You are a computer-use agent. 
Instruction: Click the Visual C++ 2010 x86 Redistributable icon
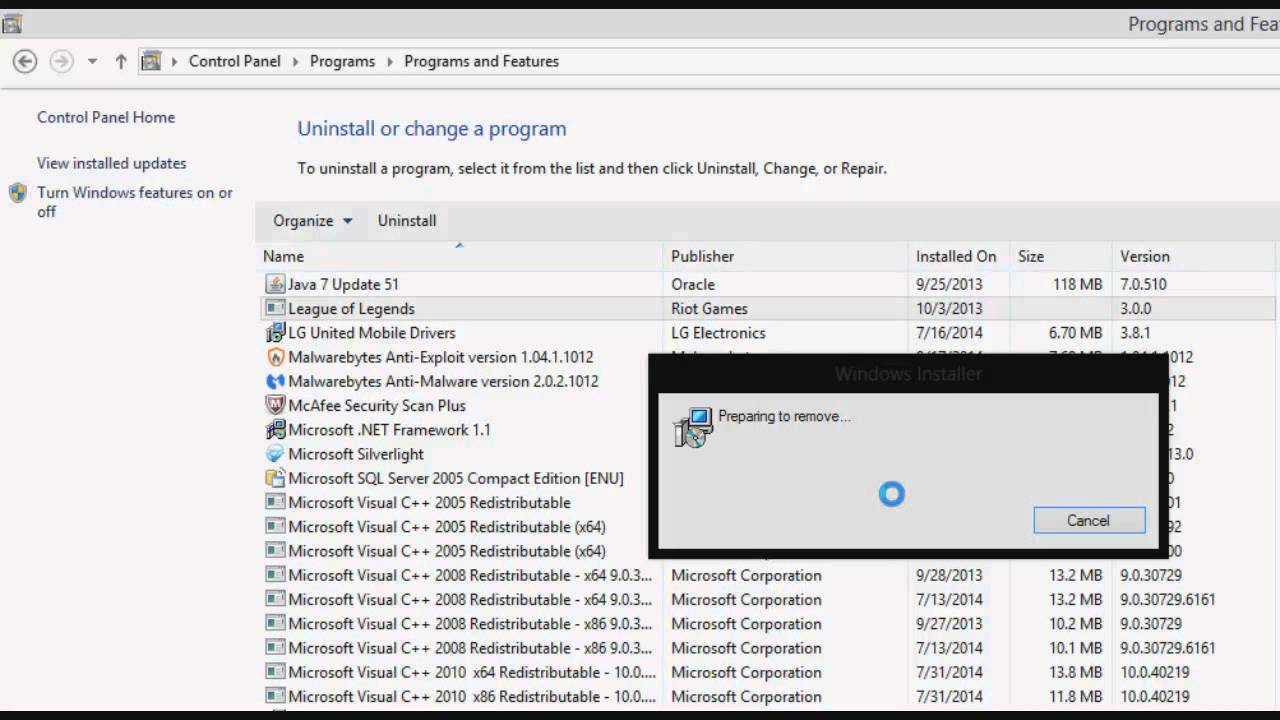coord(275,696)
